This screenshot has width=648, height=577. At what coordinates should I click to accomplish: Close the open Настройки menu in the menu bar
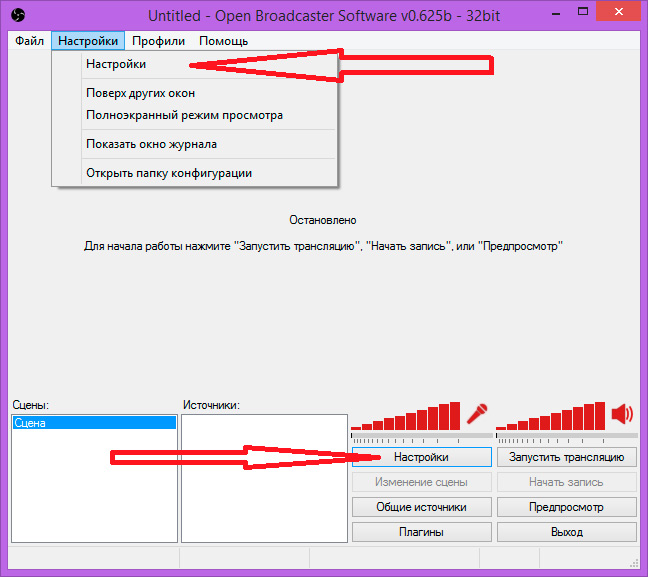[88, 41]
